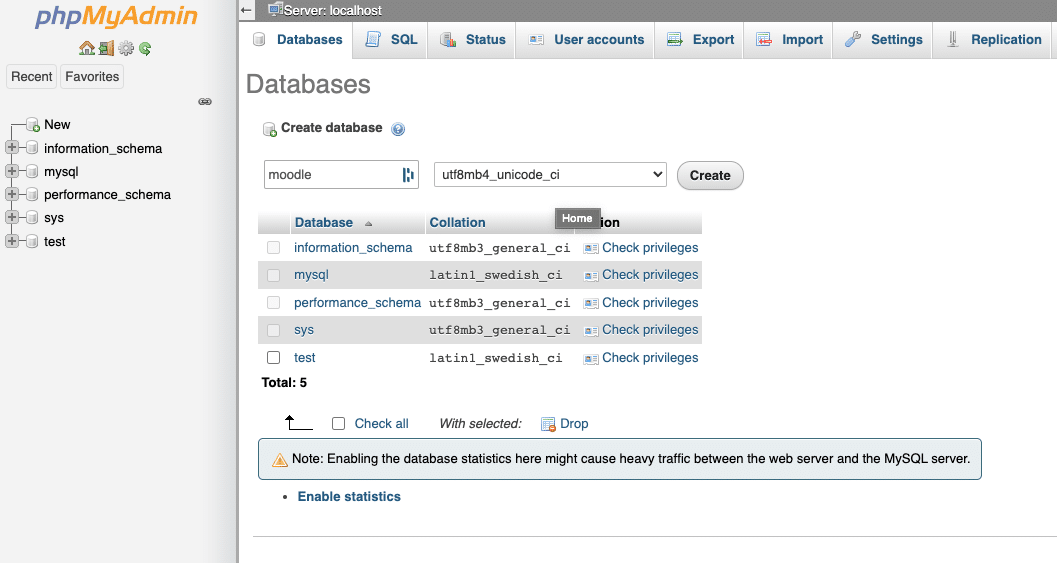Click the Drop icon next to With selected
Screen dimensions: 1057x563
pyautogui.click(x=548, y=424)
